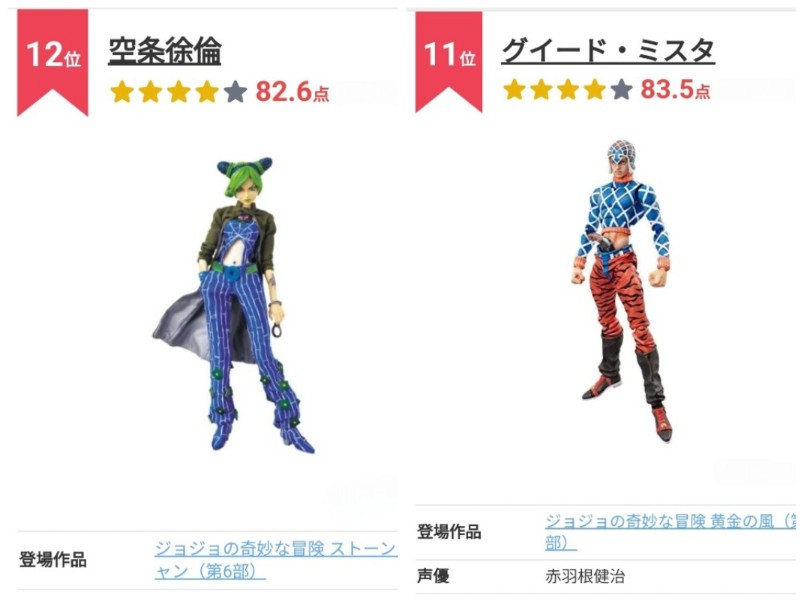The height and width of the screenshot is (603, 804).
Task: Open the 空条徐倫 figure image
Action: 234,306
